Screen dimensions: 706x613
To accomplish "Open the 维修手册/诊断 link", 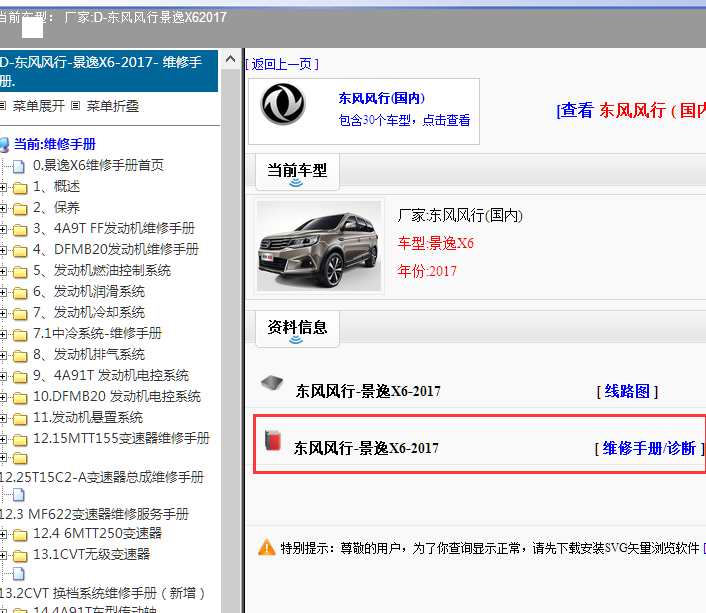I will coord(649,448).
